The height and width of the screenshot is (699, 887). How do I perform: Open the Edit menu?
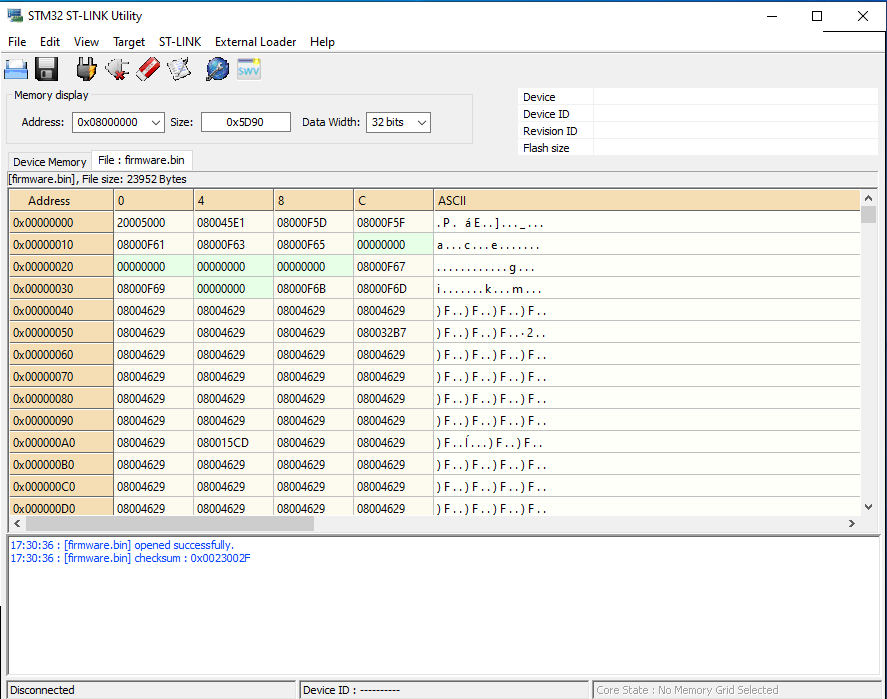coord(50,42)
